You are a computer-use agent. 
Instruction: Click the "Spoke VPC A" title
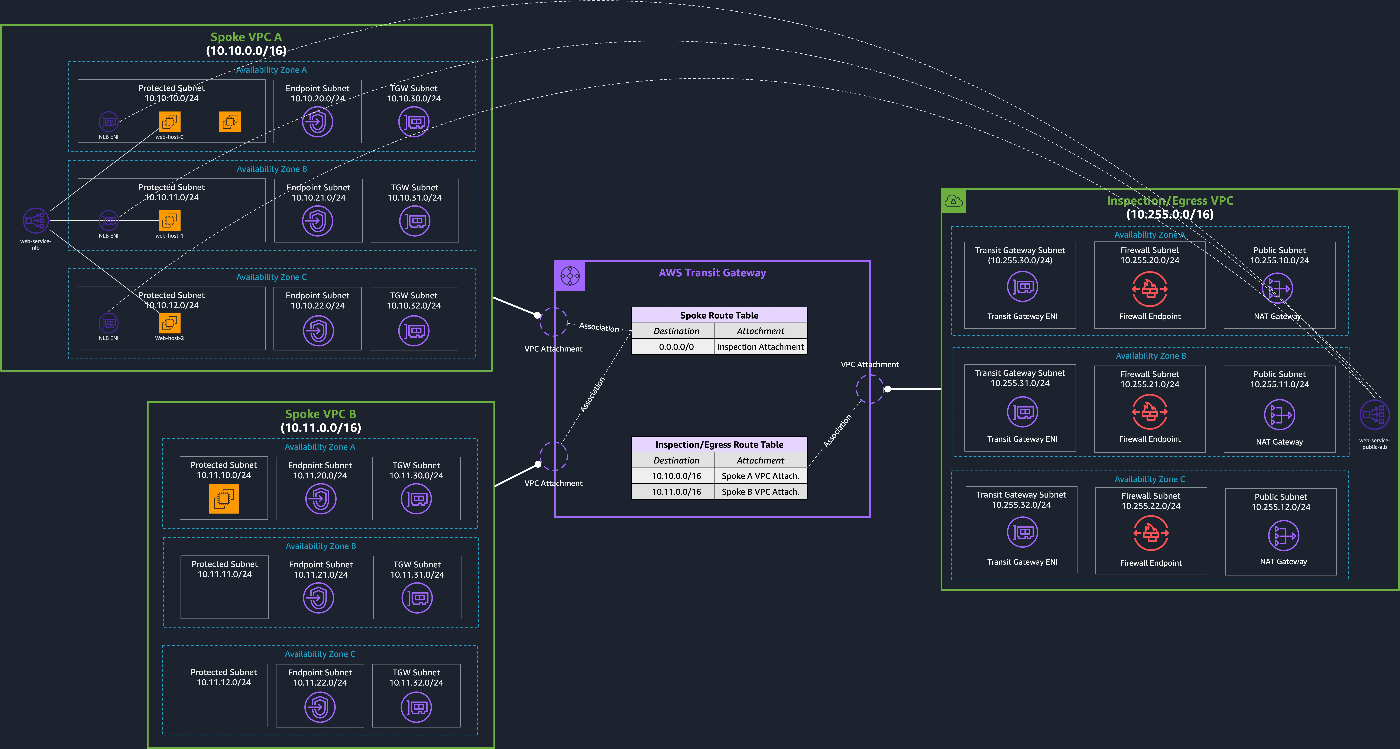pos(246,37)
